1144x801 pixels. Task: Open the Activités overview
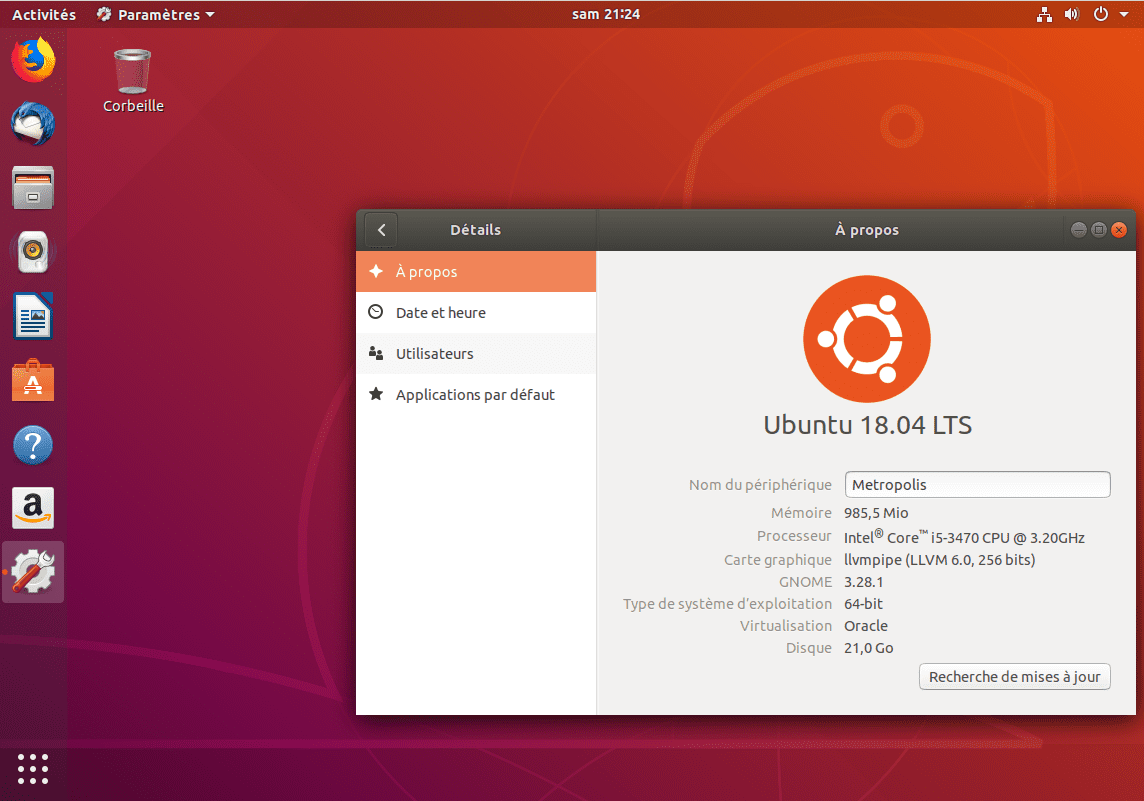[41, 14]
